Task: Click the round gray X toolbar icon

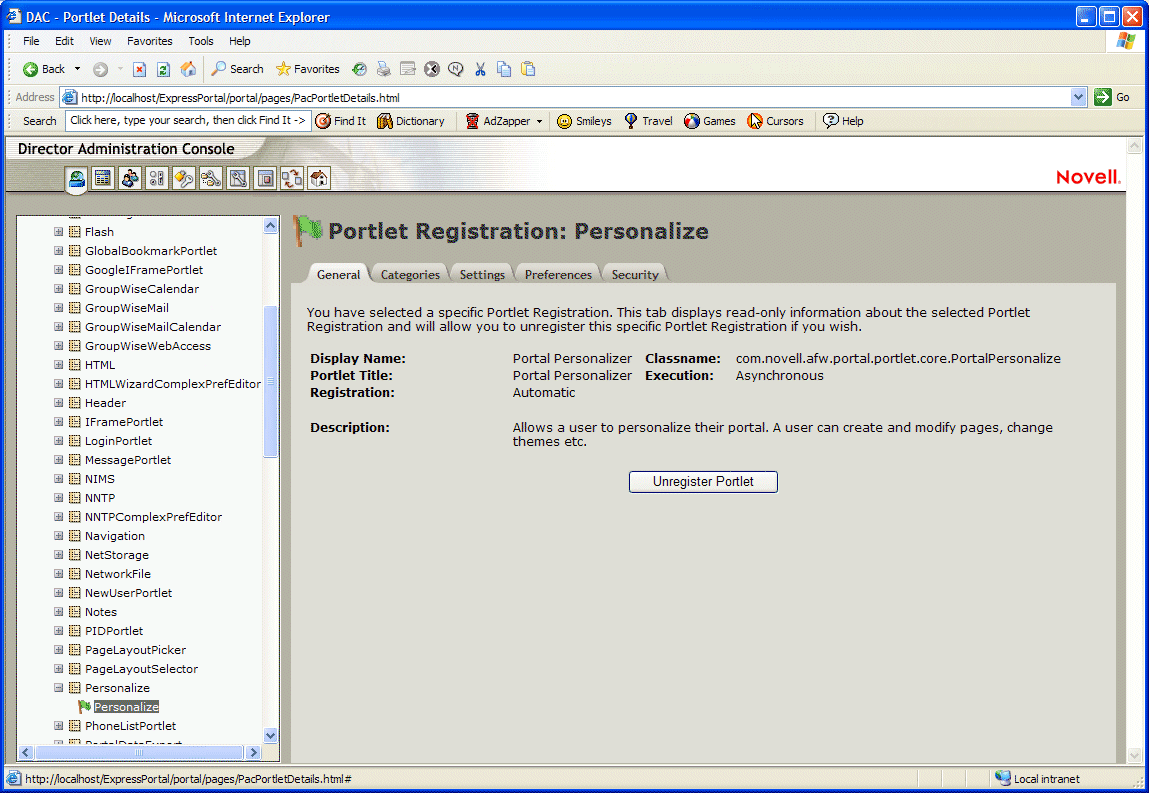Action: (432, 69)
